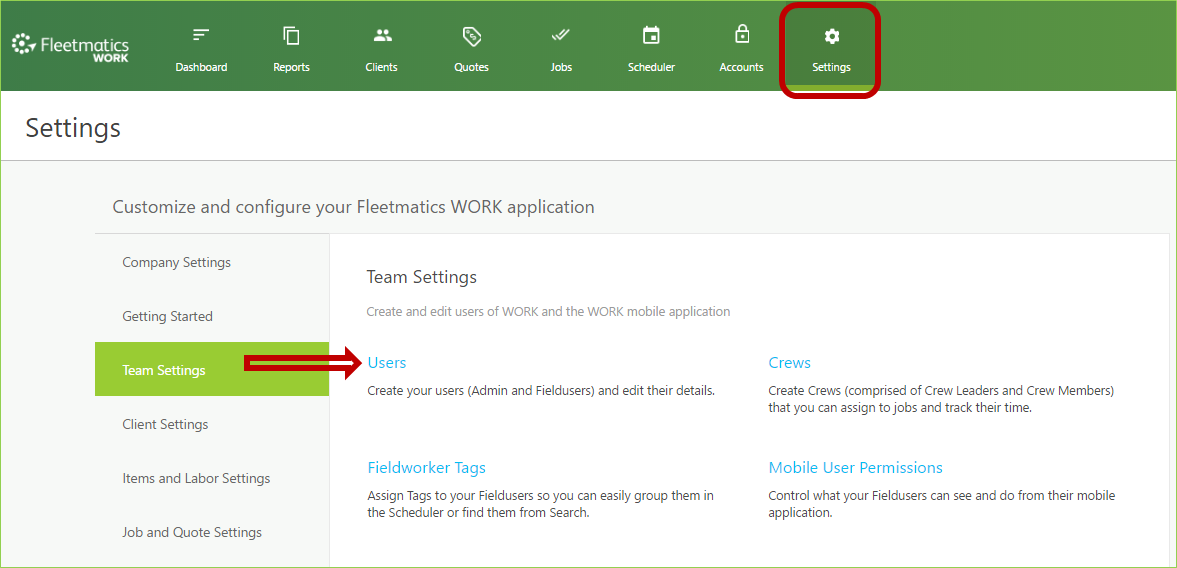This screenshot has width=1177, height=568.
Task: Select Team Settings sidebar item
Action: coord(212,369)
